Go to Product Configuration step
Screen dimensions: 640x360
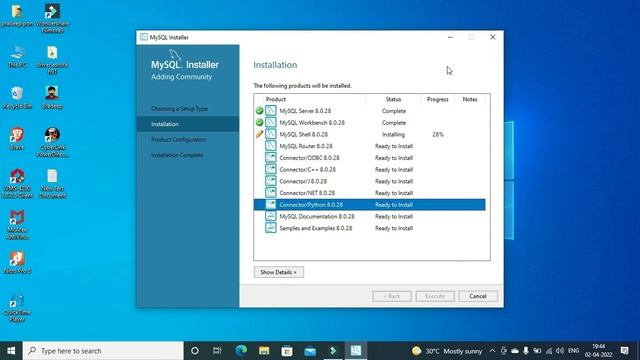(x=179, y=140)
